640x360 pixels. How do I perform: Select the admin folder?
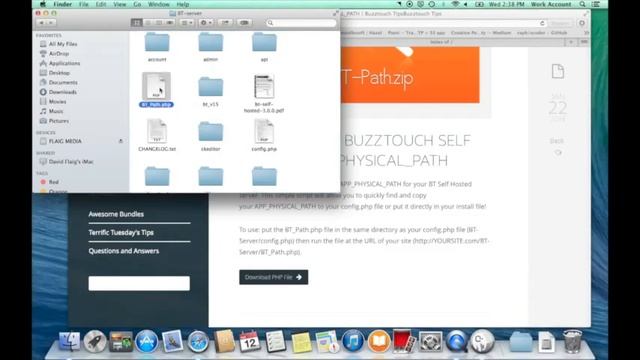(211, 47)
